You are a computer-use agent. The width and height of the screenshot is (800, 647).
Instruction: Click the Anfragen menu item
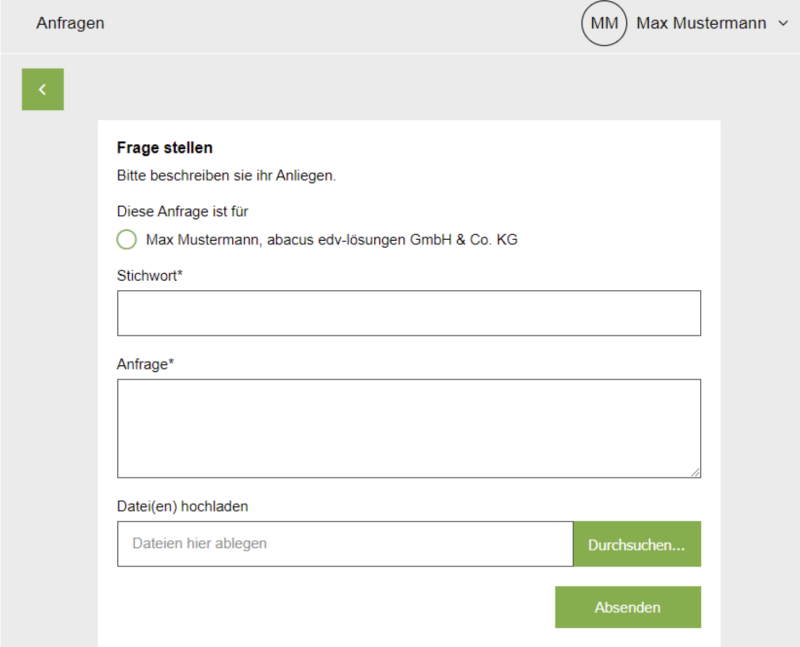tap(70, 23)
